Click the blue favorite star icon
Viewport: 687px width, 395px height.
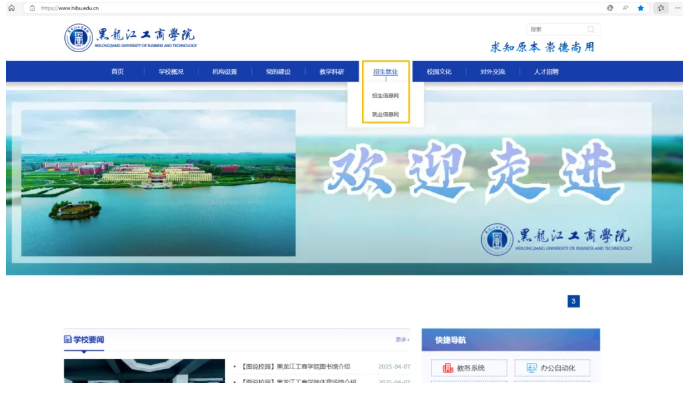641,8
